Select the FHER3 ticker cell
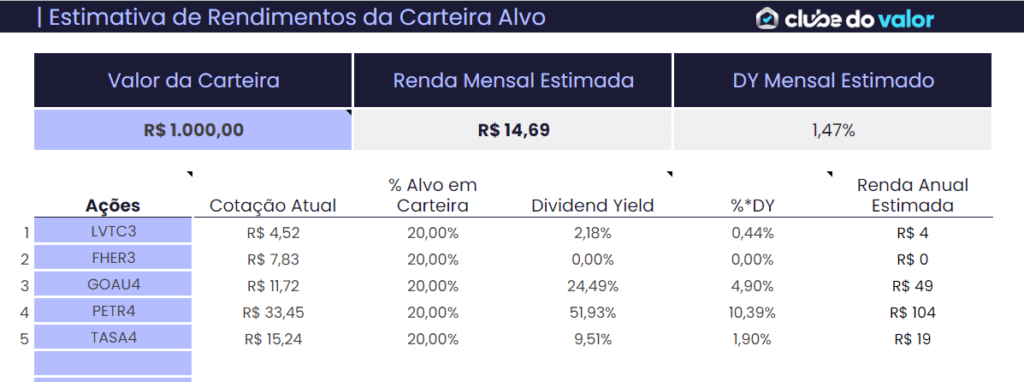This screenshot has width=1024, height=382. [113, 258]
